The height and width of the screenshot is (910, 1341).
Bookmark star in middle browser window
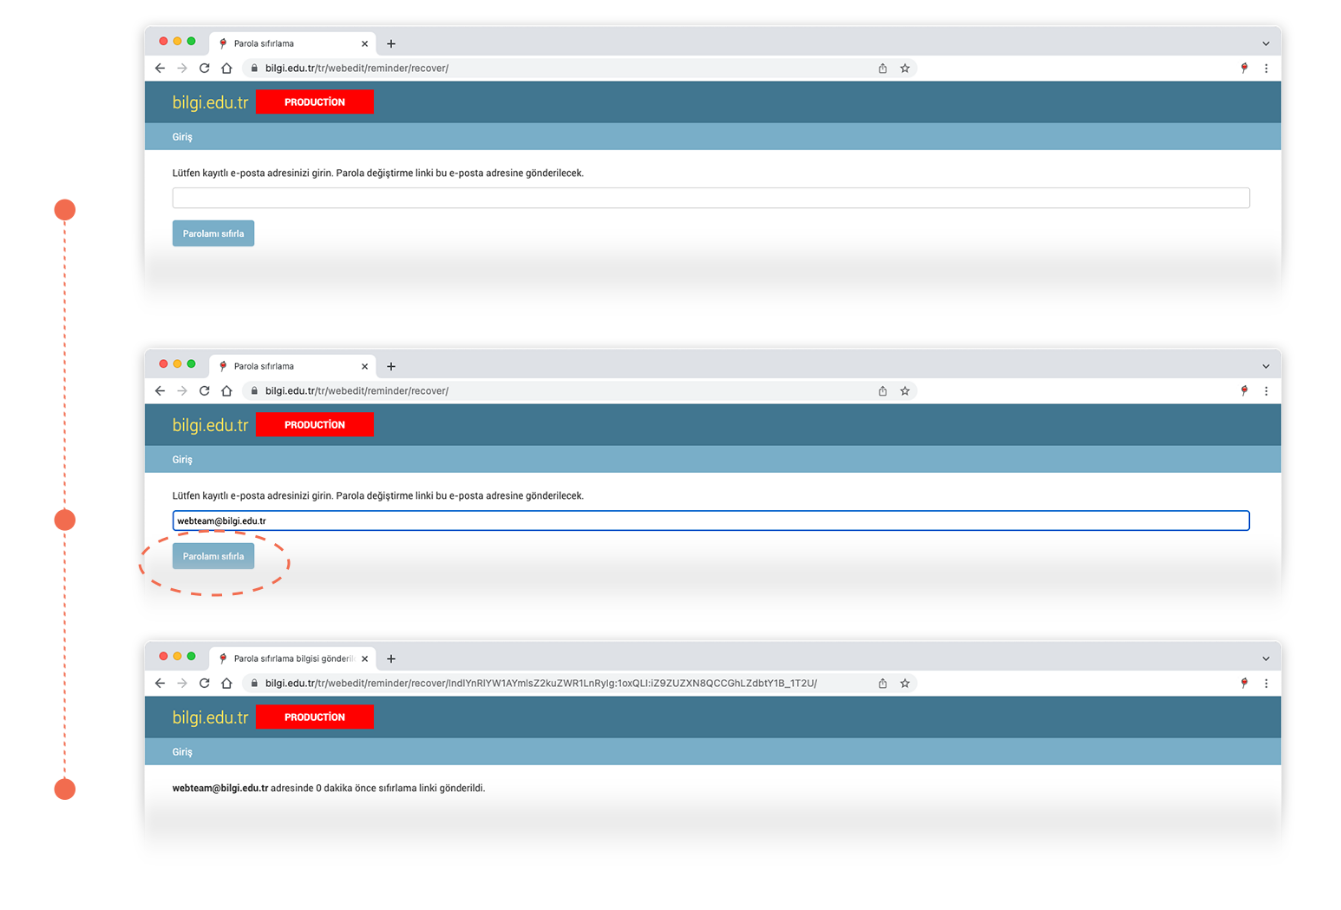(905, 391)
